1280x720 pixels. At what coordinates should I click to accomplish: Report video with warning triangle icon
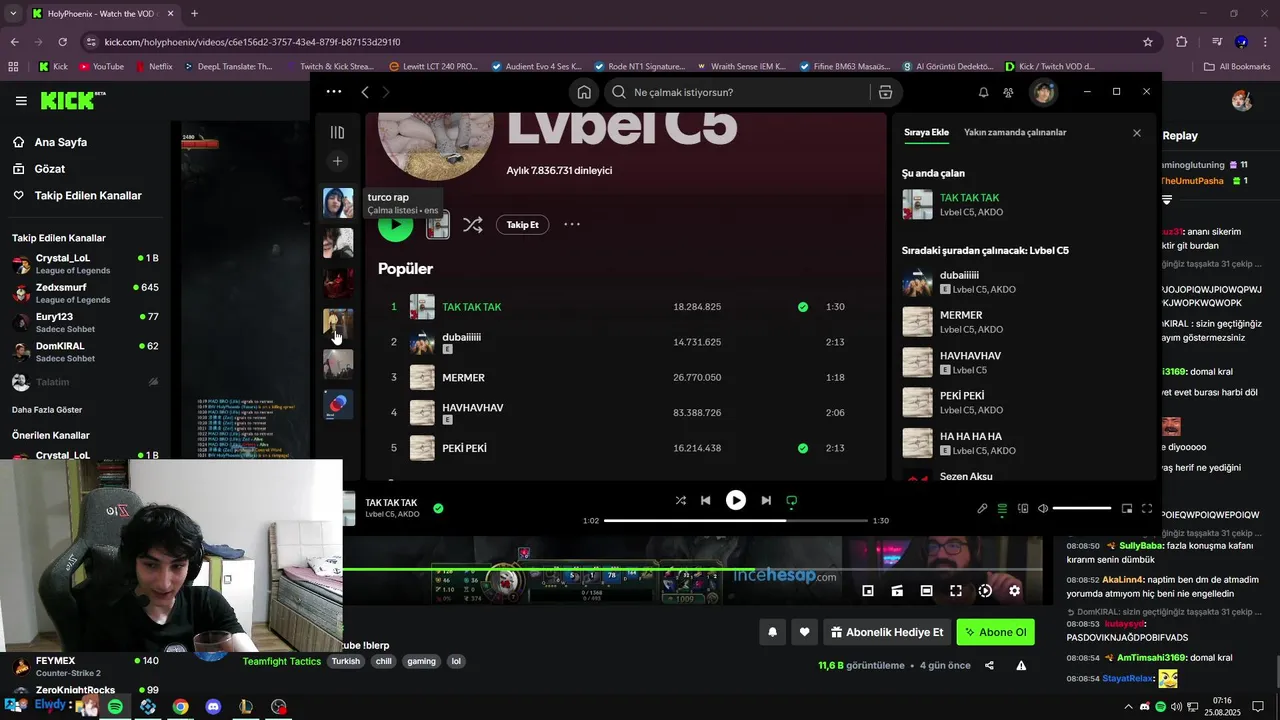[1021, 666]
